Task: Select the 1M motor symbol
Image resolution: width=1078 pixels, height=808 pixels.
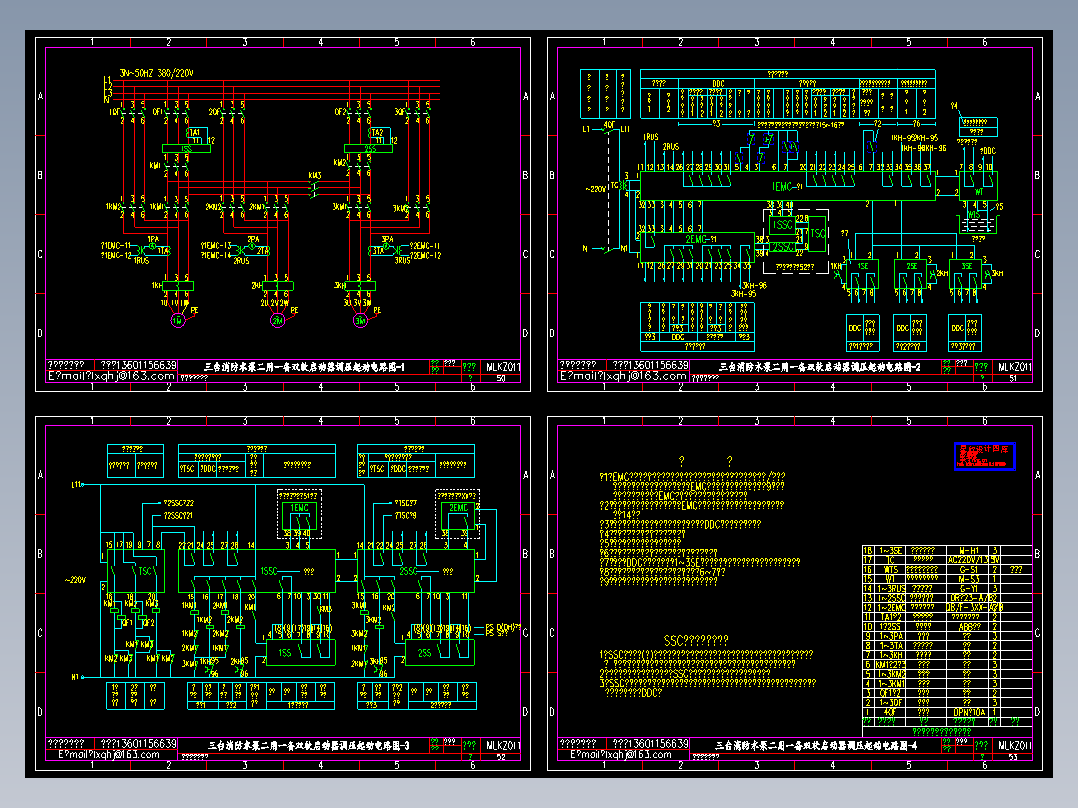Action: click(177, 320)
